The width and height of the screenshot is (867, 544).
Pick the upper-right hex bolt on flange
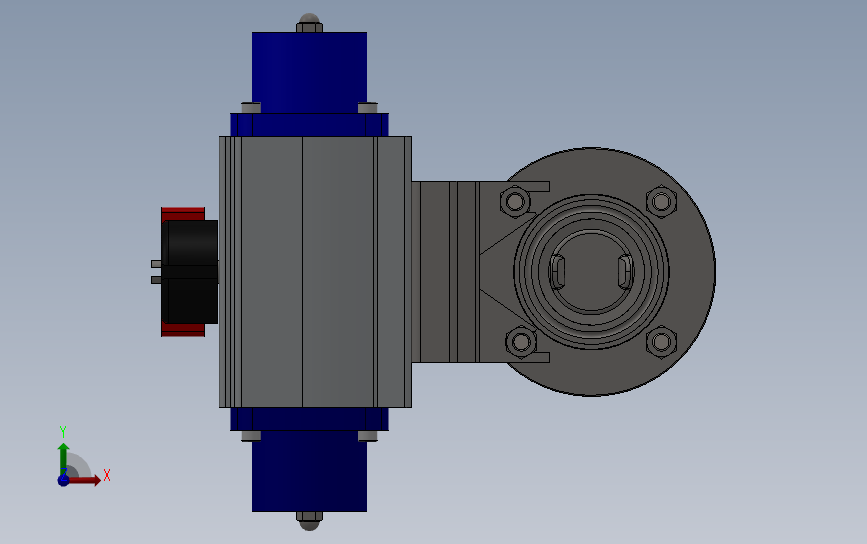[661, 201]
